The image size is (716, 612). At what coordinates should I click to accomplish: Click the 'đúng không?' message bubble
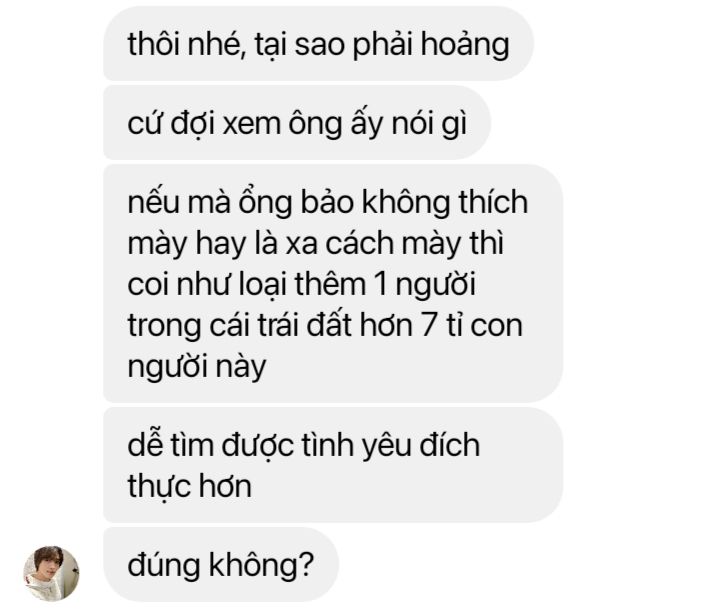pyautogui.click(x=221, y=565)
